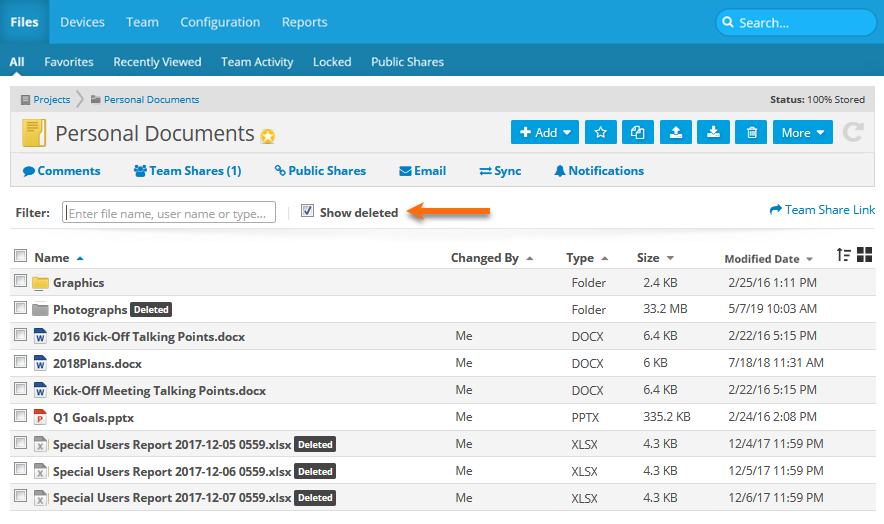Viewport: 884px width, 524px height.
Task: Open the Team Share Link
Action: click(822, 210)
